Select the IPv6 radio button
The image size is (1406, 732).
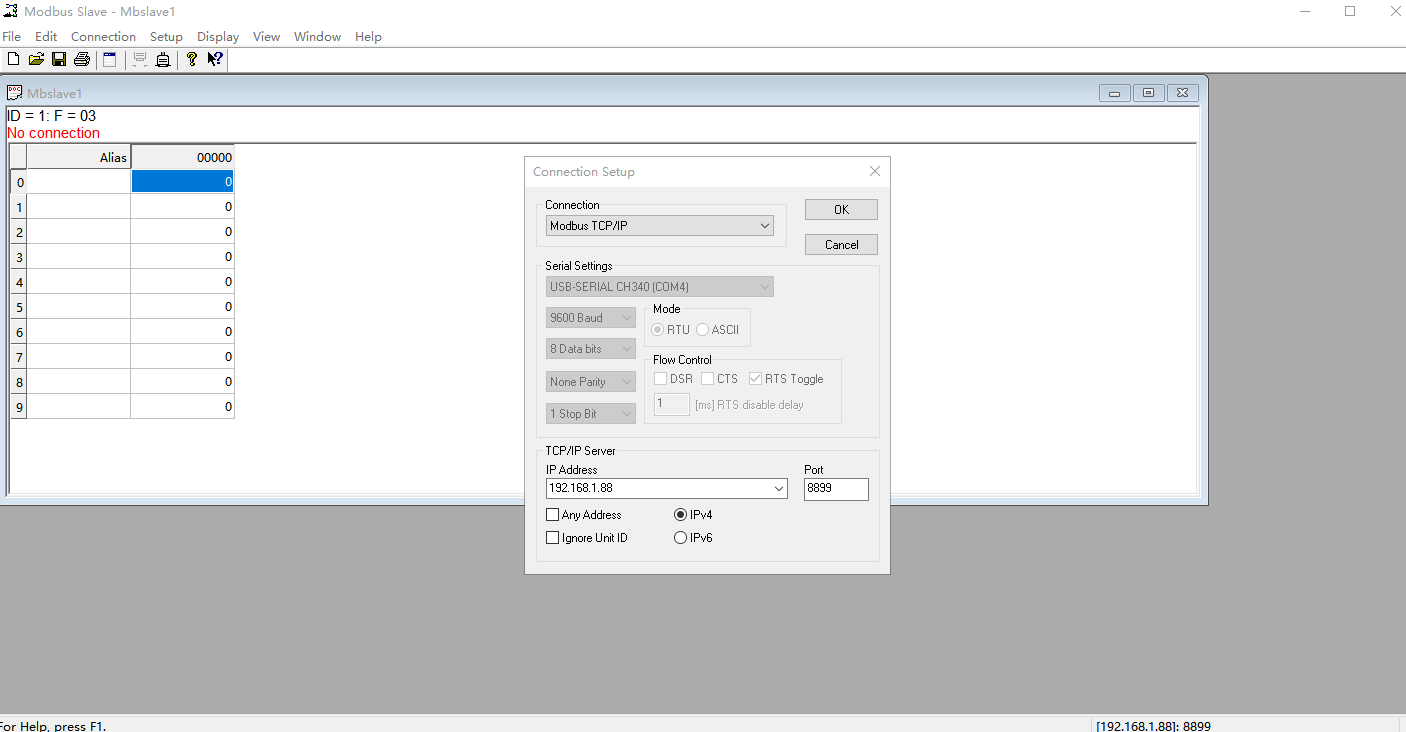[681, 538]
